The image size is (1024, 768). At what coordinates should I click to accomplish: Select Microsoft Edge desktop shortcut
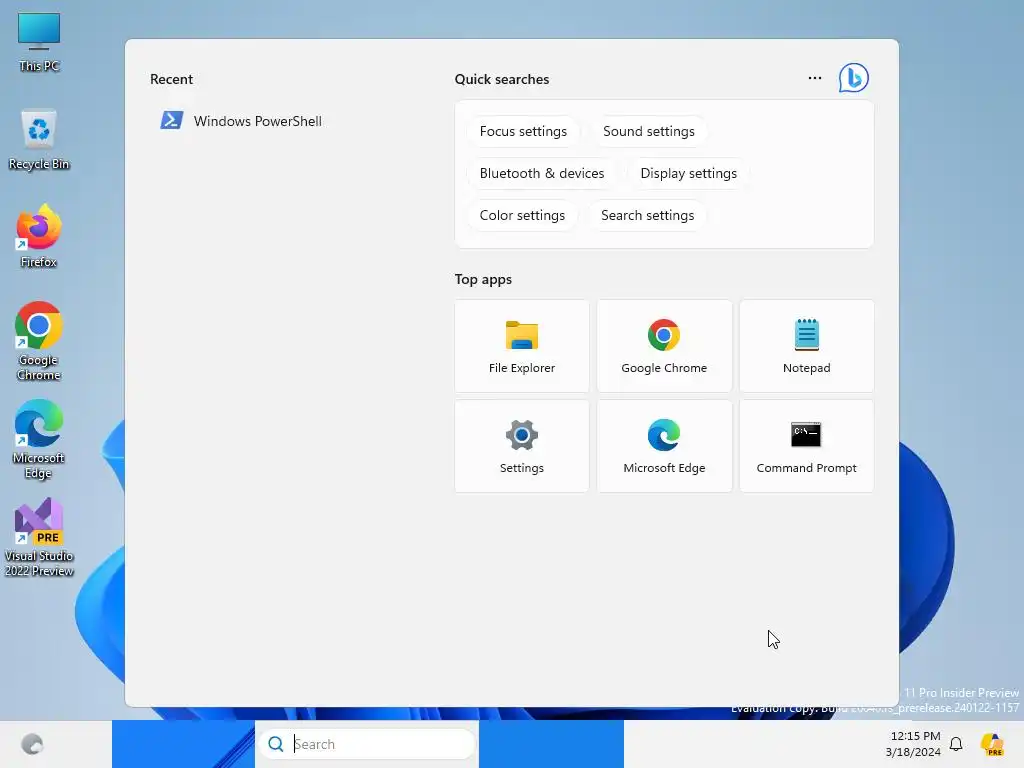tap(39, 439)
